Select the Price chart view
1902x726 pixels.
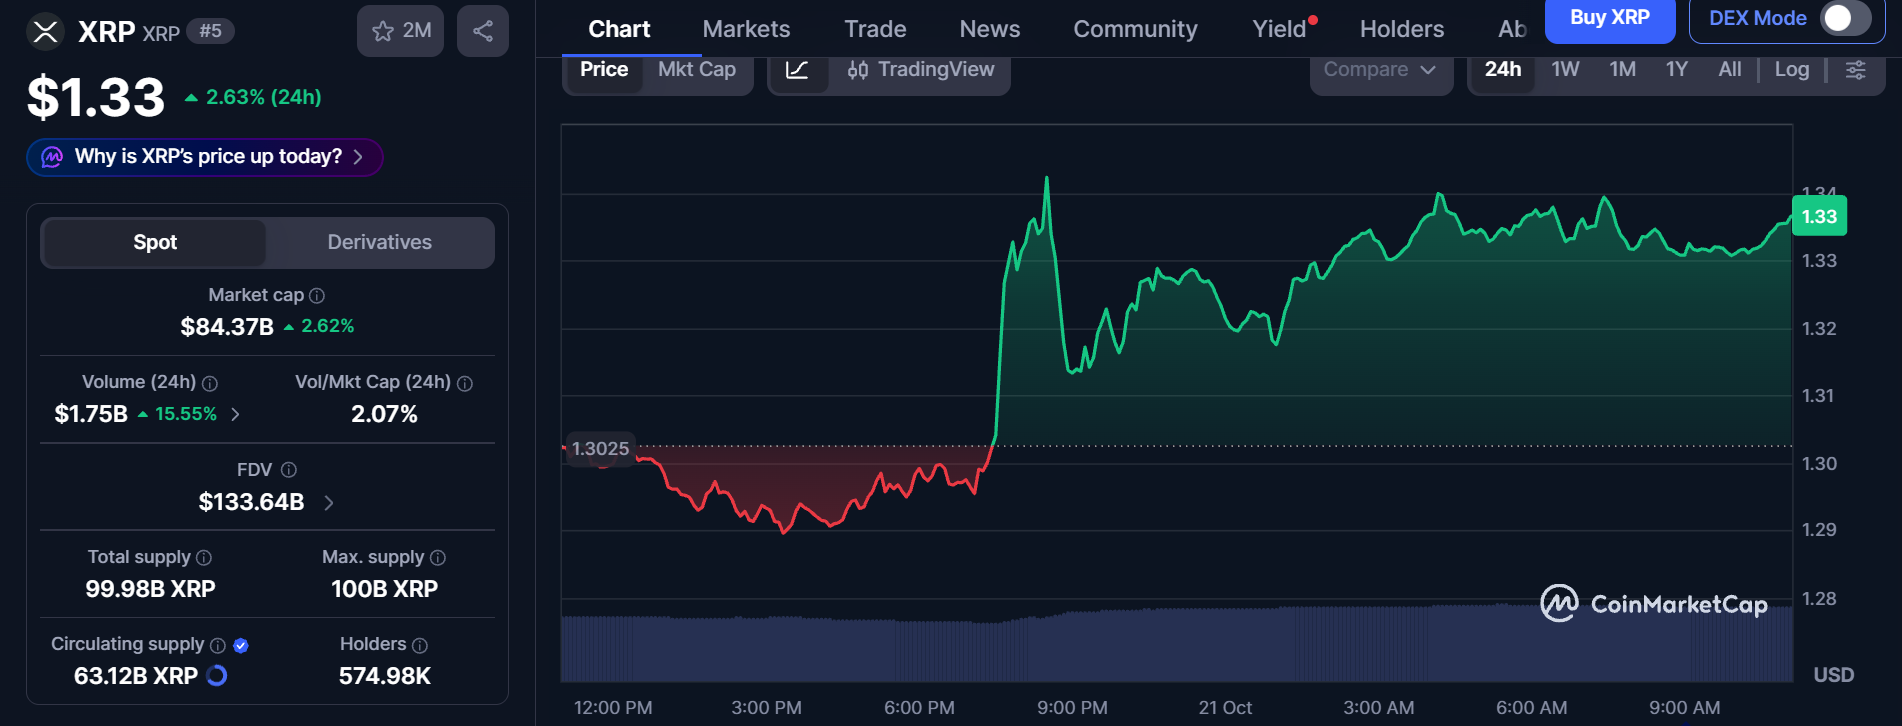[604, 70]
